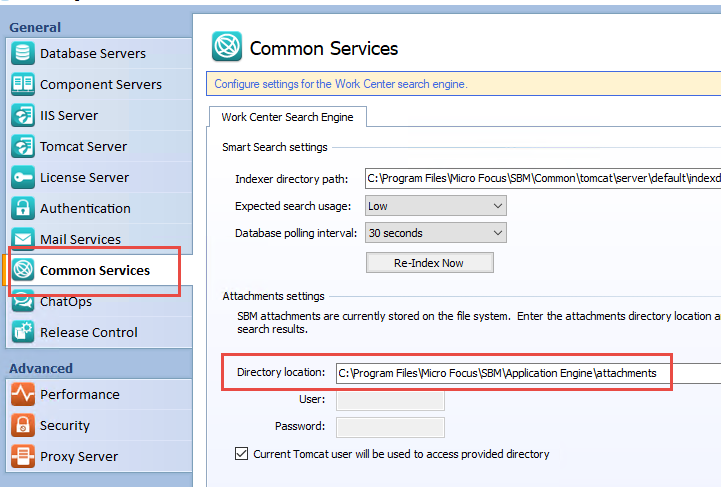The image size is (721, 487).
Task: Go to ChatOps label
Action: tap(66, 302)
